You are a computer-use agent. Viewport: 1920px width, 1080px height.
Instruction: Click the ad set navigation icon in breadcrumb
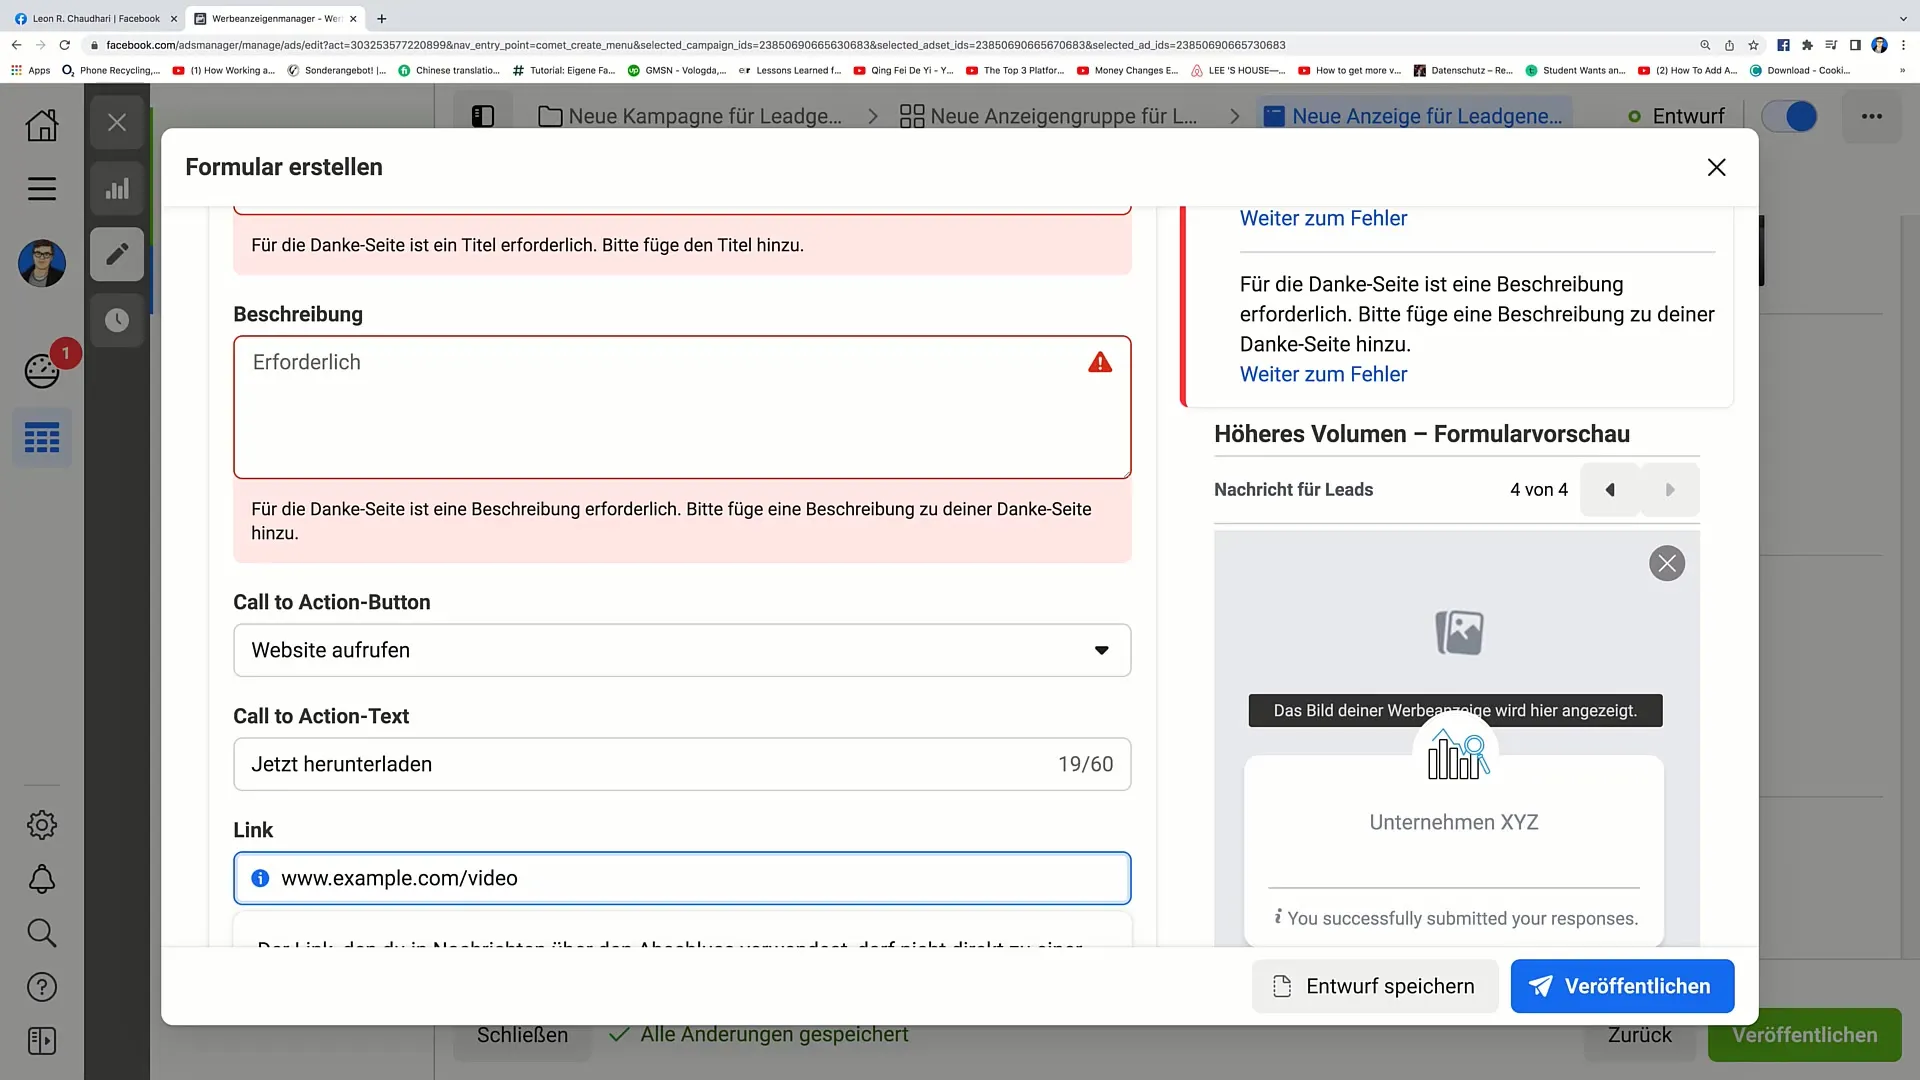pos(911,116)
